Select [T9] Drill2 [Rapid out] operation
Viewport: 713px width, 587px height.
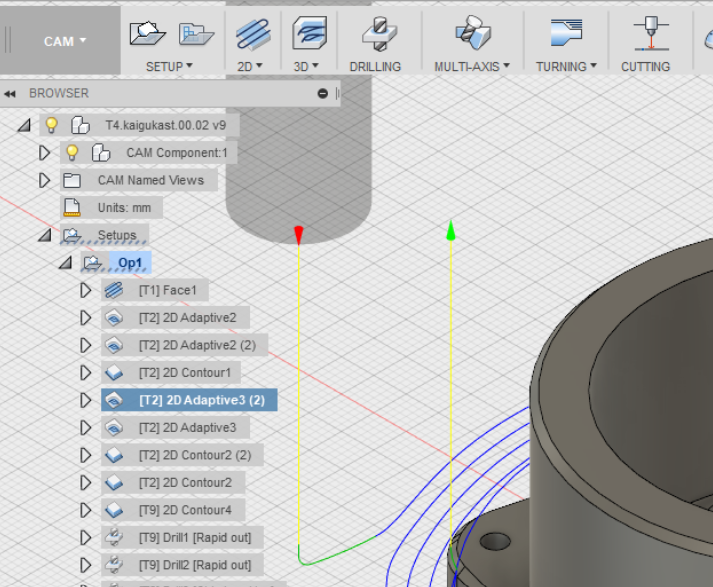coord(195,565)
